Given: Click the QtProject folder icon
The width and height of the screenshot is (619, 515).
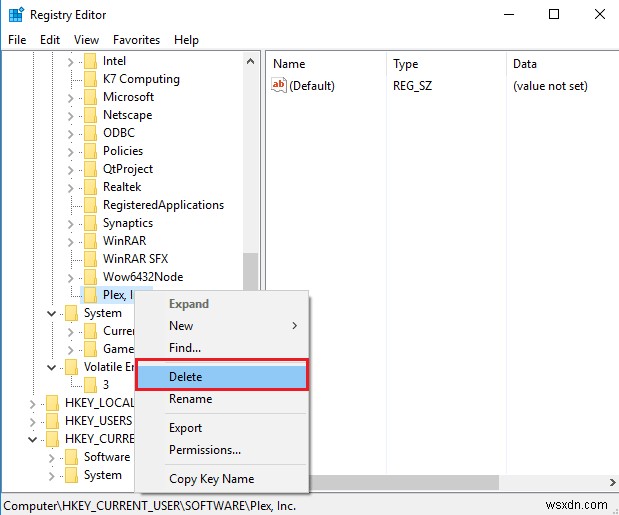Looking at the screenshot, I should point(90,169).
